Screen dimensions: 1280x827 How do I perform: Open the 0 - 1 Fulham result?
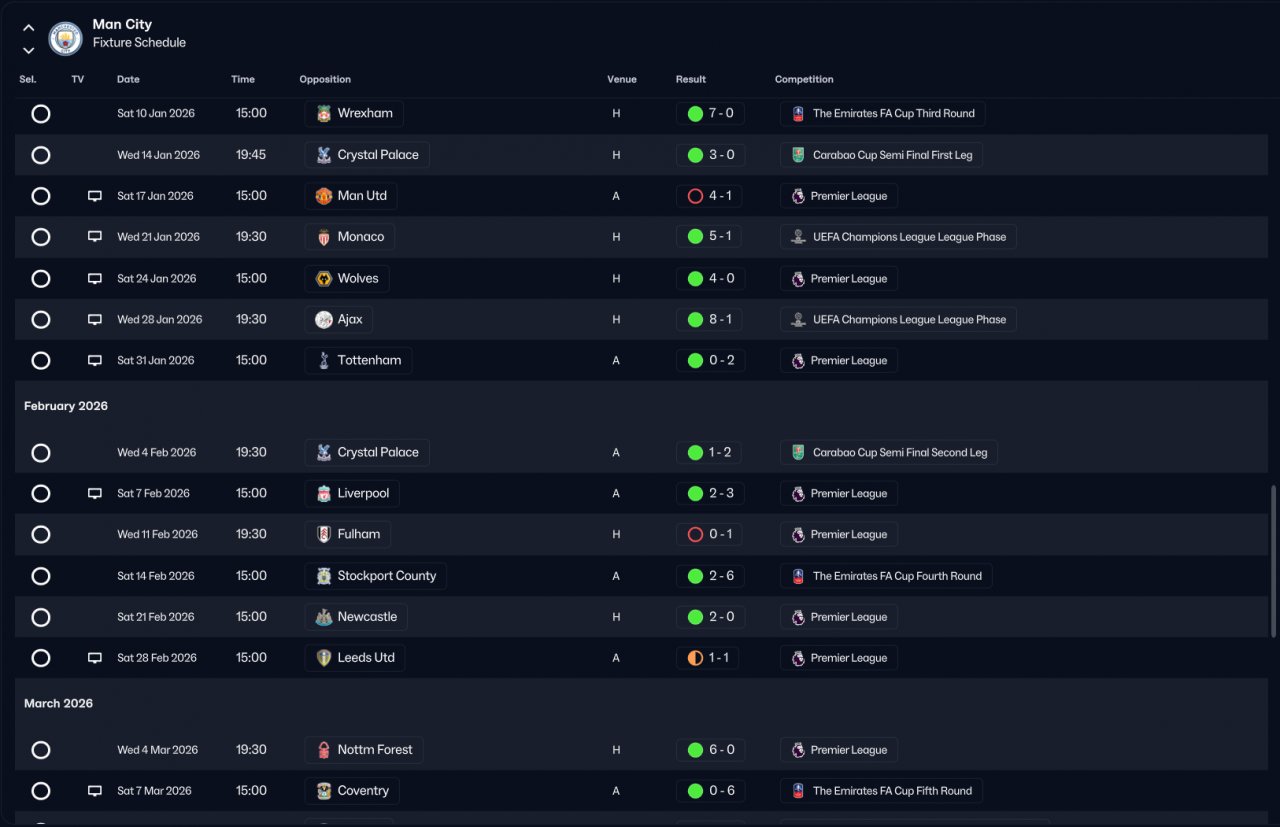point(708,535)
